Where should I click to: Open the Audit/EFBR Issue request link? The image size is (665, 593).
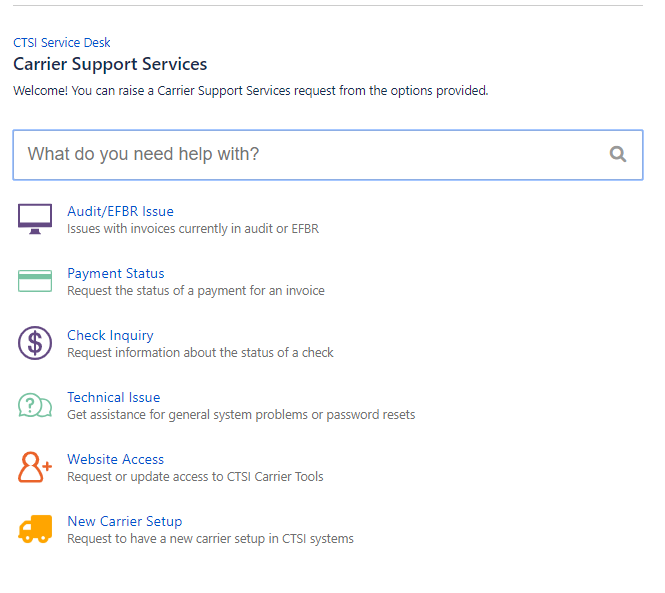point(120,211)
